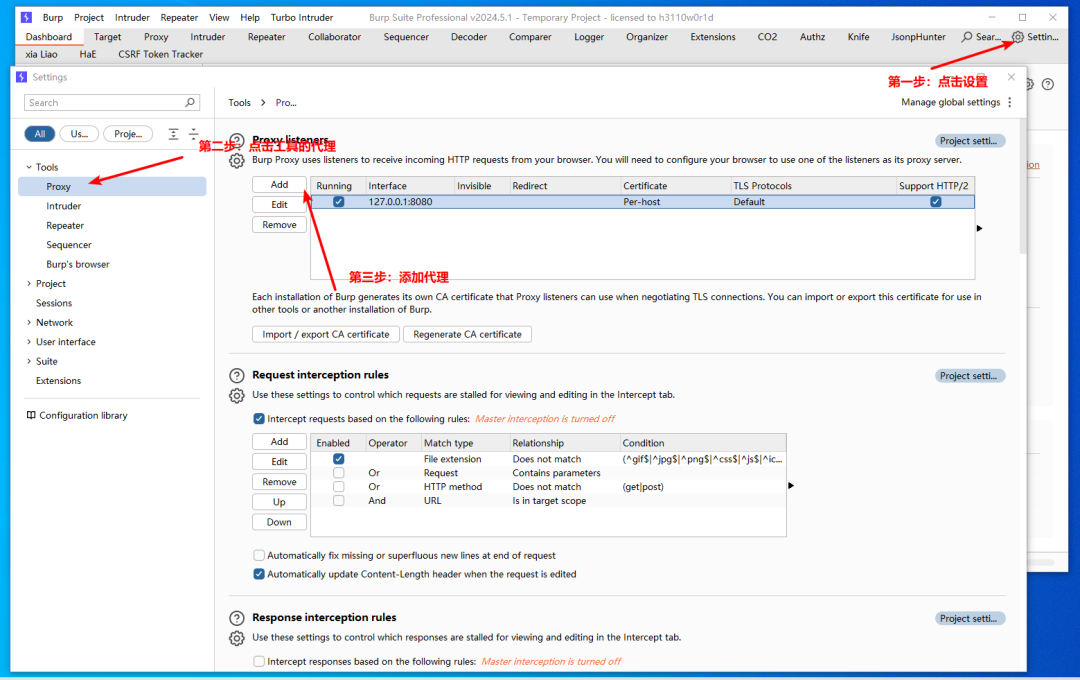Click Burp Suite logo icon in title bar
The image size is (1080, 680).
click(26, 17)
